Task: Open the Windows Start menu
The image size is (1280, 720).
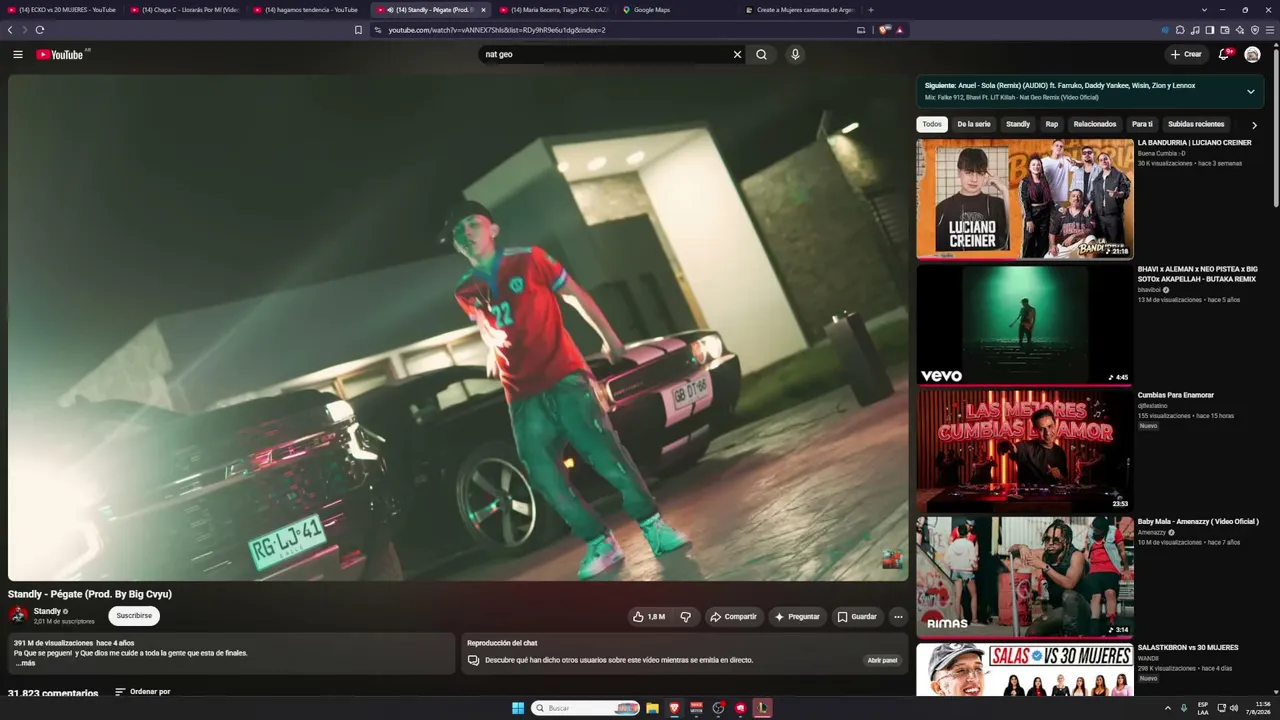Action: (x=518, y=708)
